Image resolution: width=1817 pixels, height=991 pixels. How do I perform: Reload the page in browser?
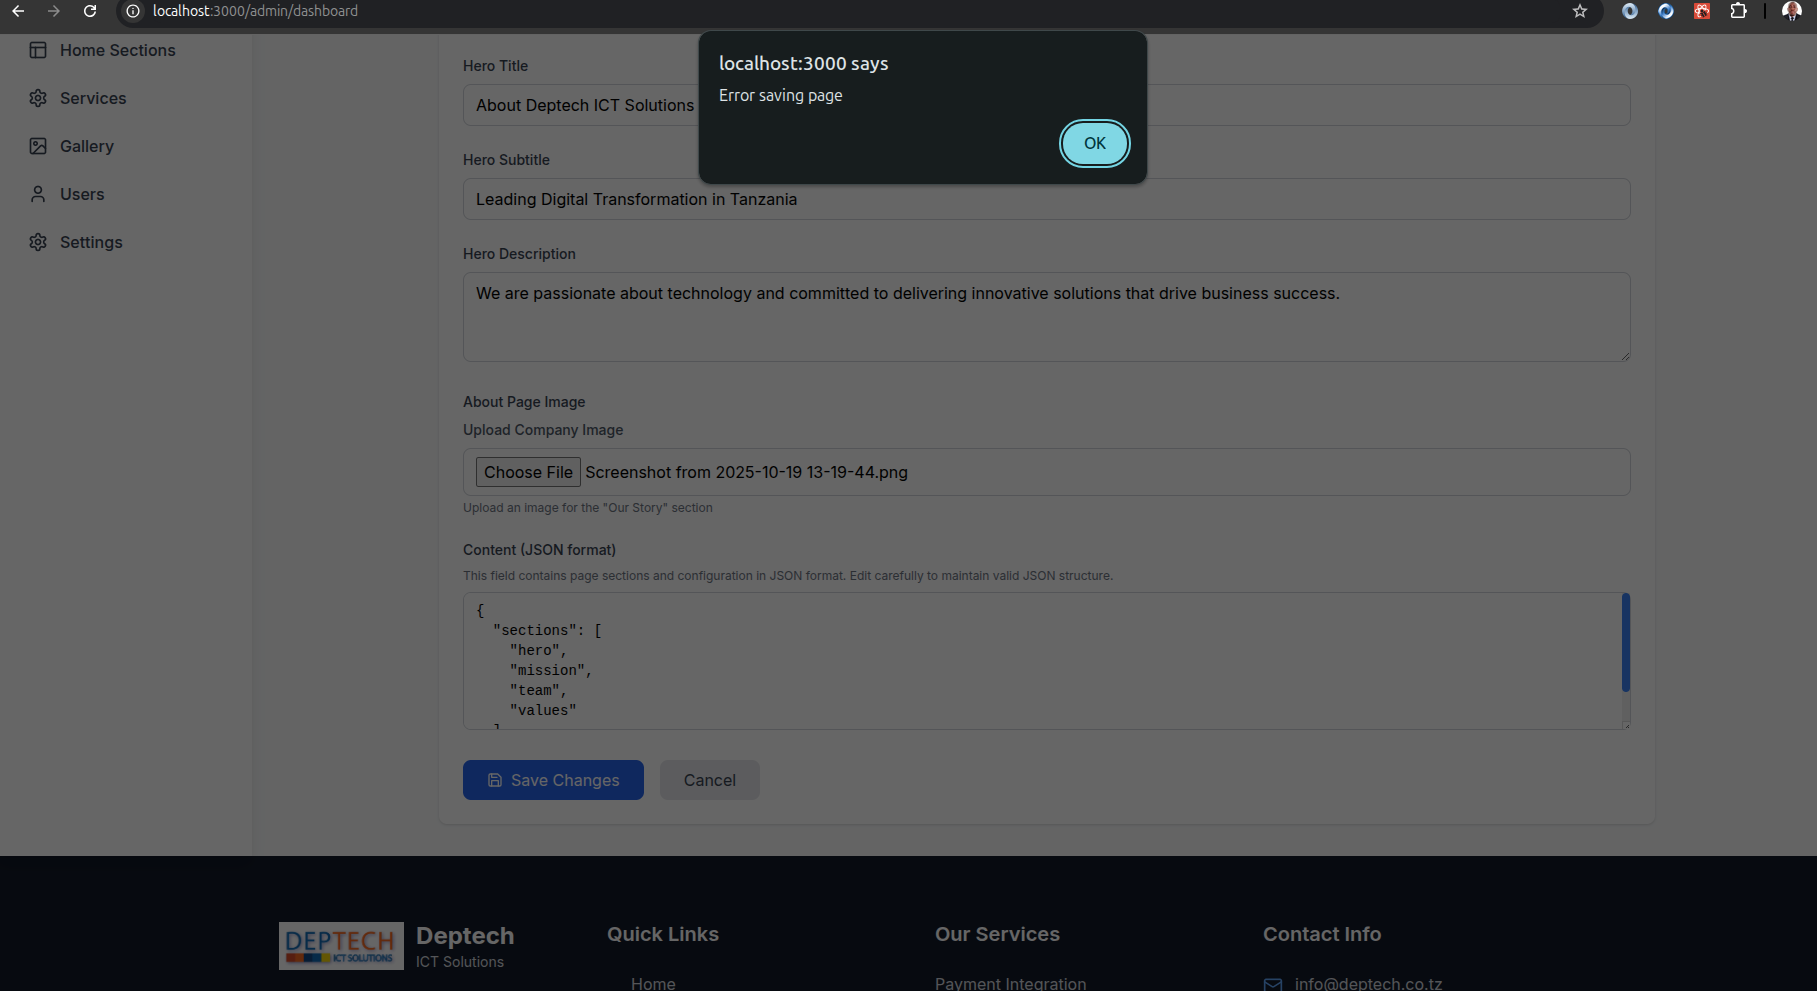90,11
